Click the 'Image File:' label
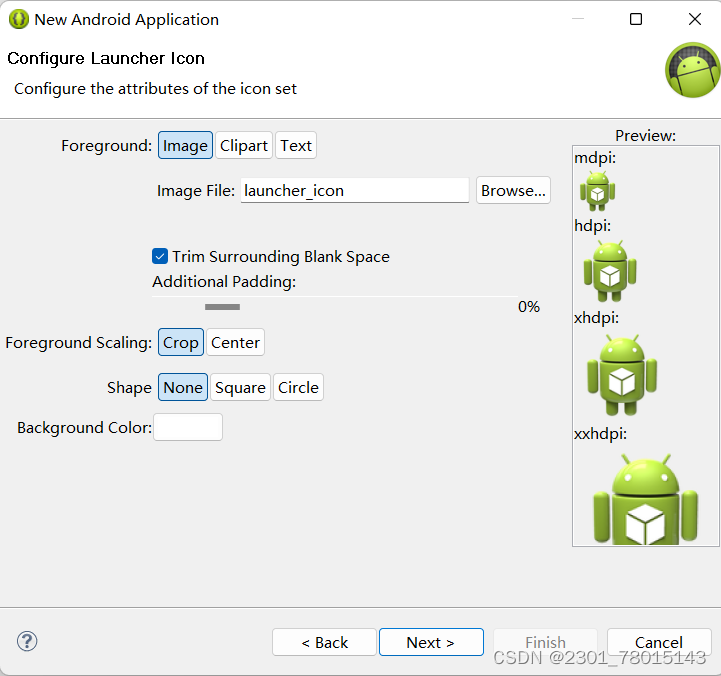The height and width of the screenshot is (676, 721). [x=196, y=190]
